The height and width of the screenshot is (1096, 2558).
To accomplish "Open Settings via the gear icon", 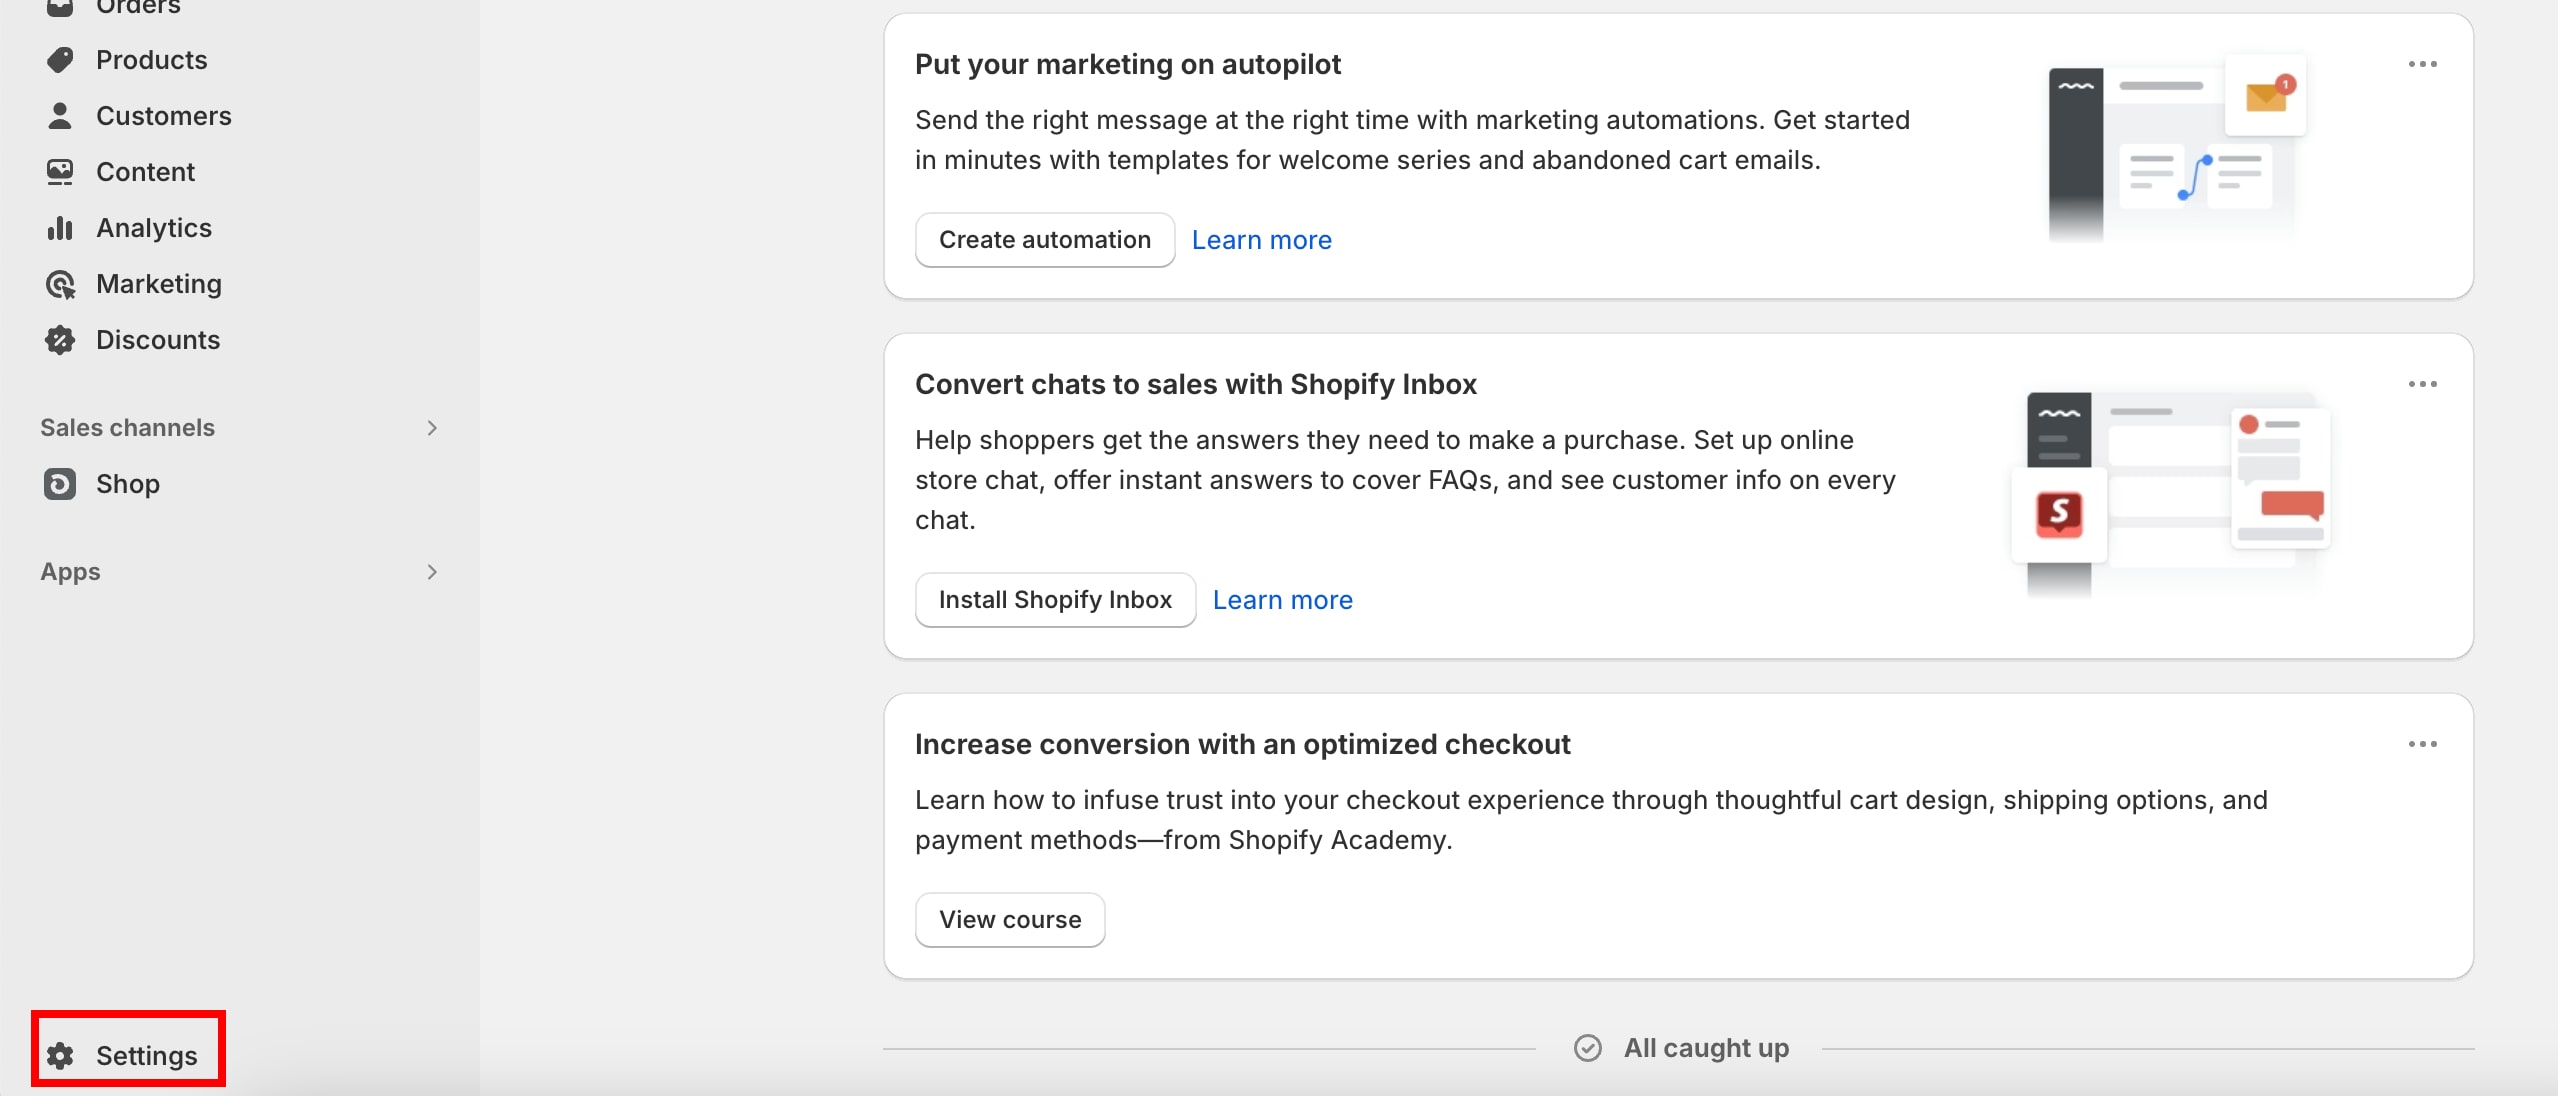I will pyautogui.click(x=61, y=1055).
